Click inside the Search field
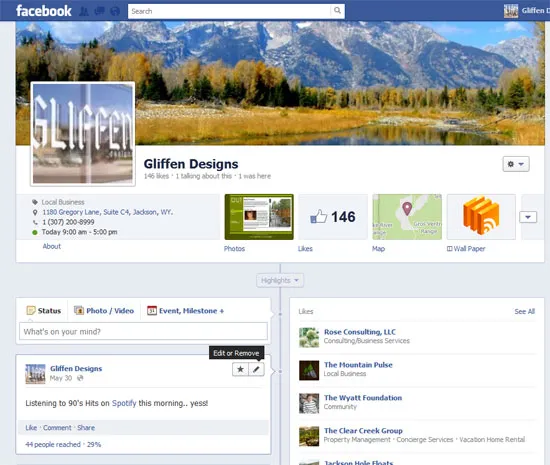The image size is (550, 465). [229, 11]
